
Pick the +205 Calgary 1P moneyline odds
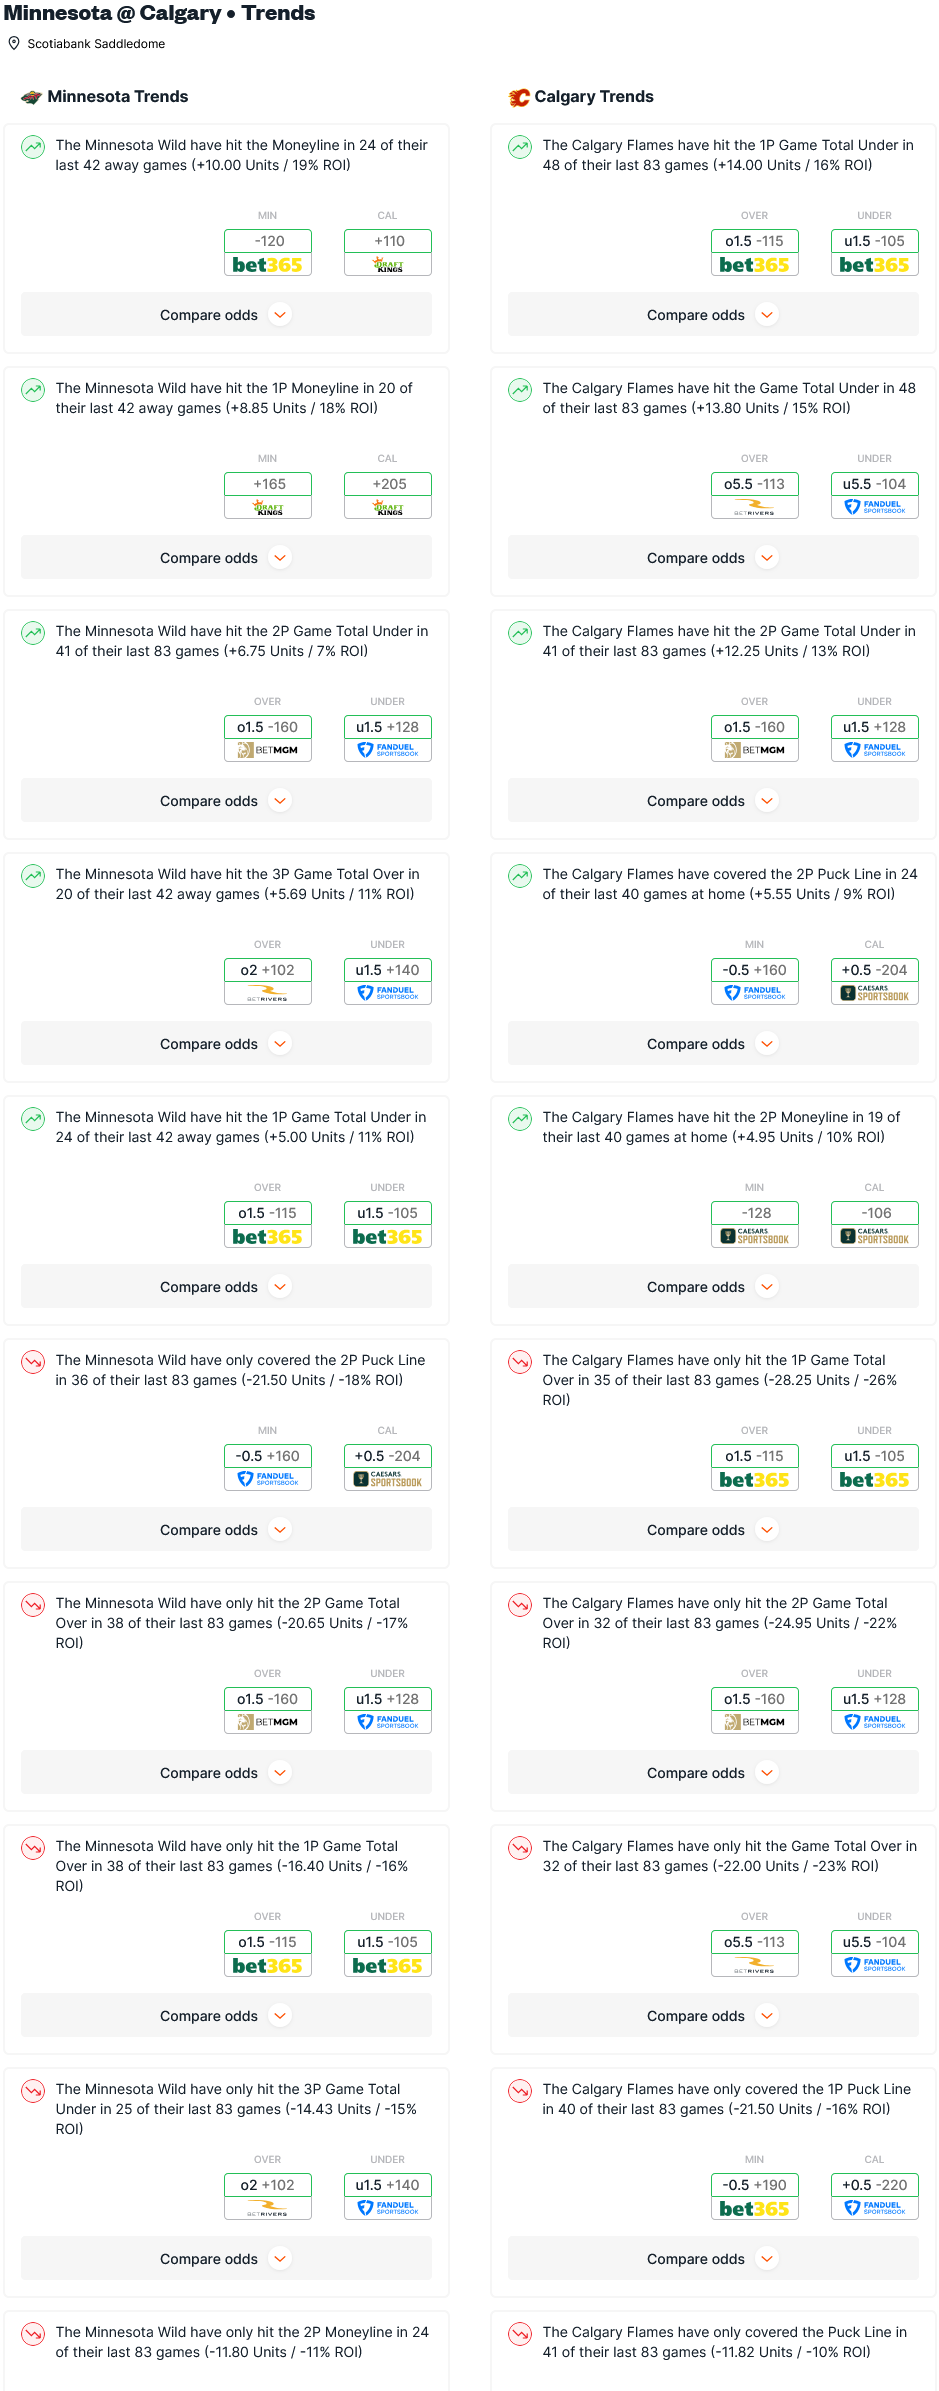point(388,484)
